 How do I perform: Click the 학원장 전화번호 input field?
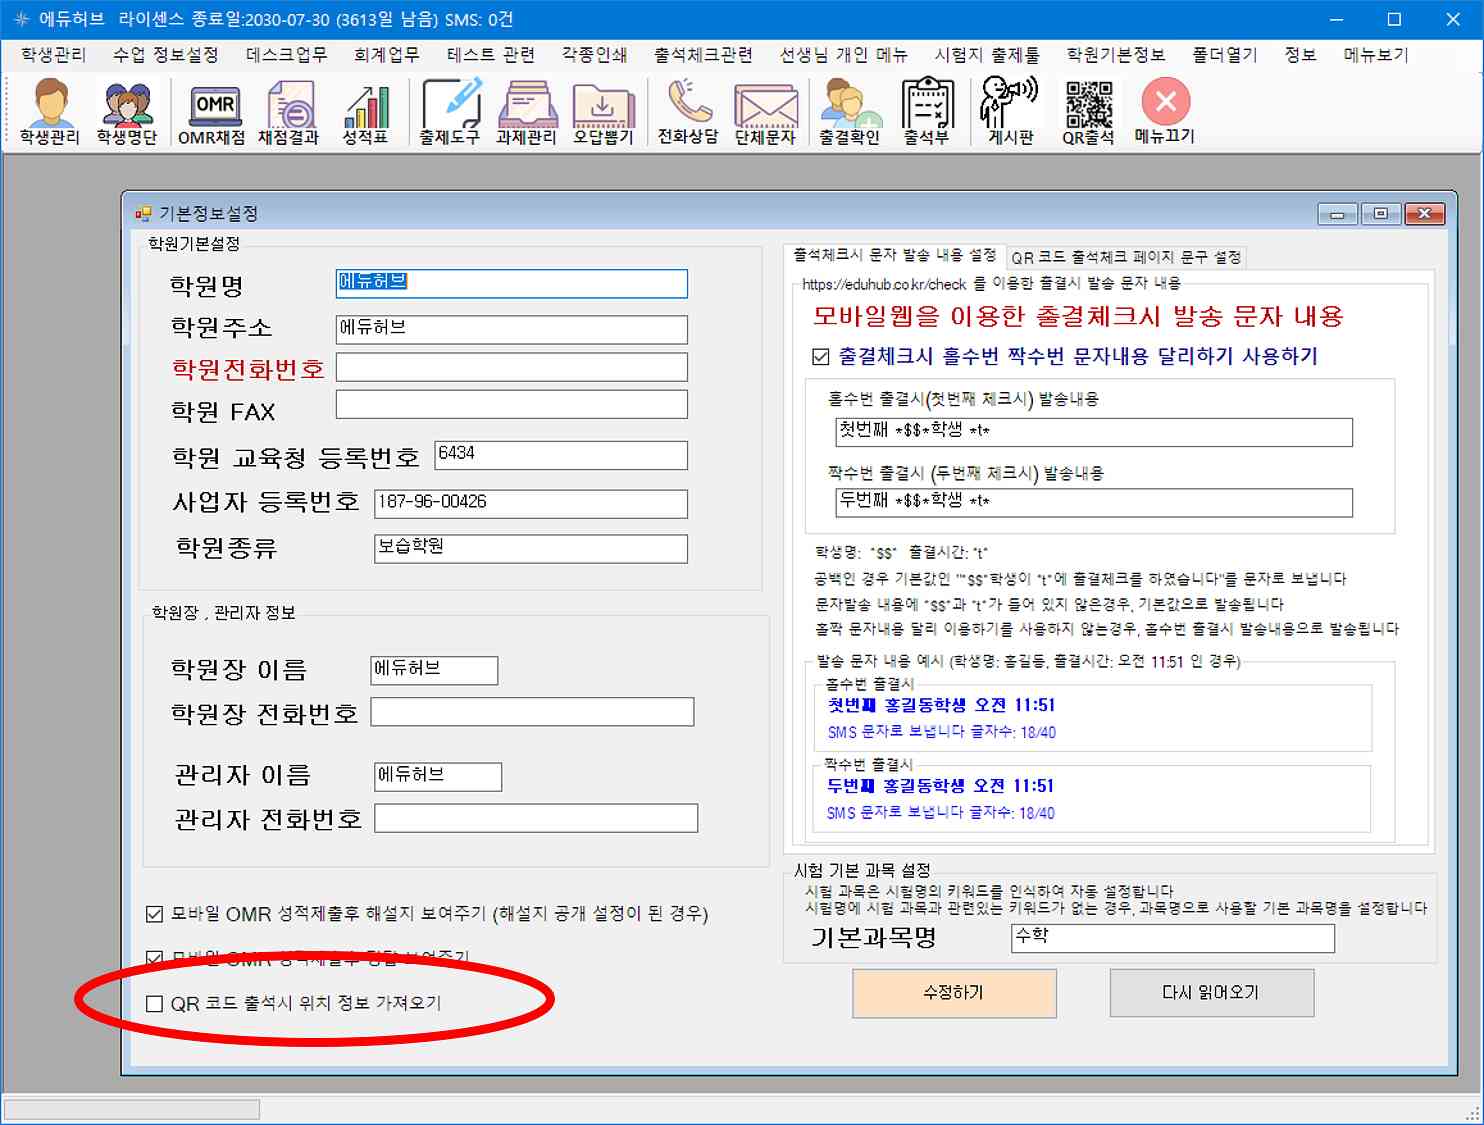[532, 712]
